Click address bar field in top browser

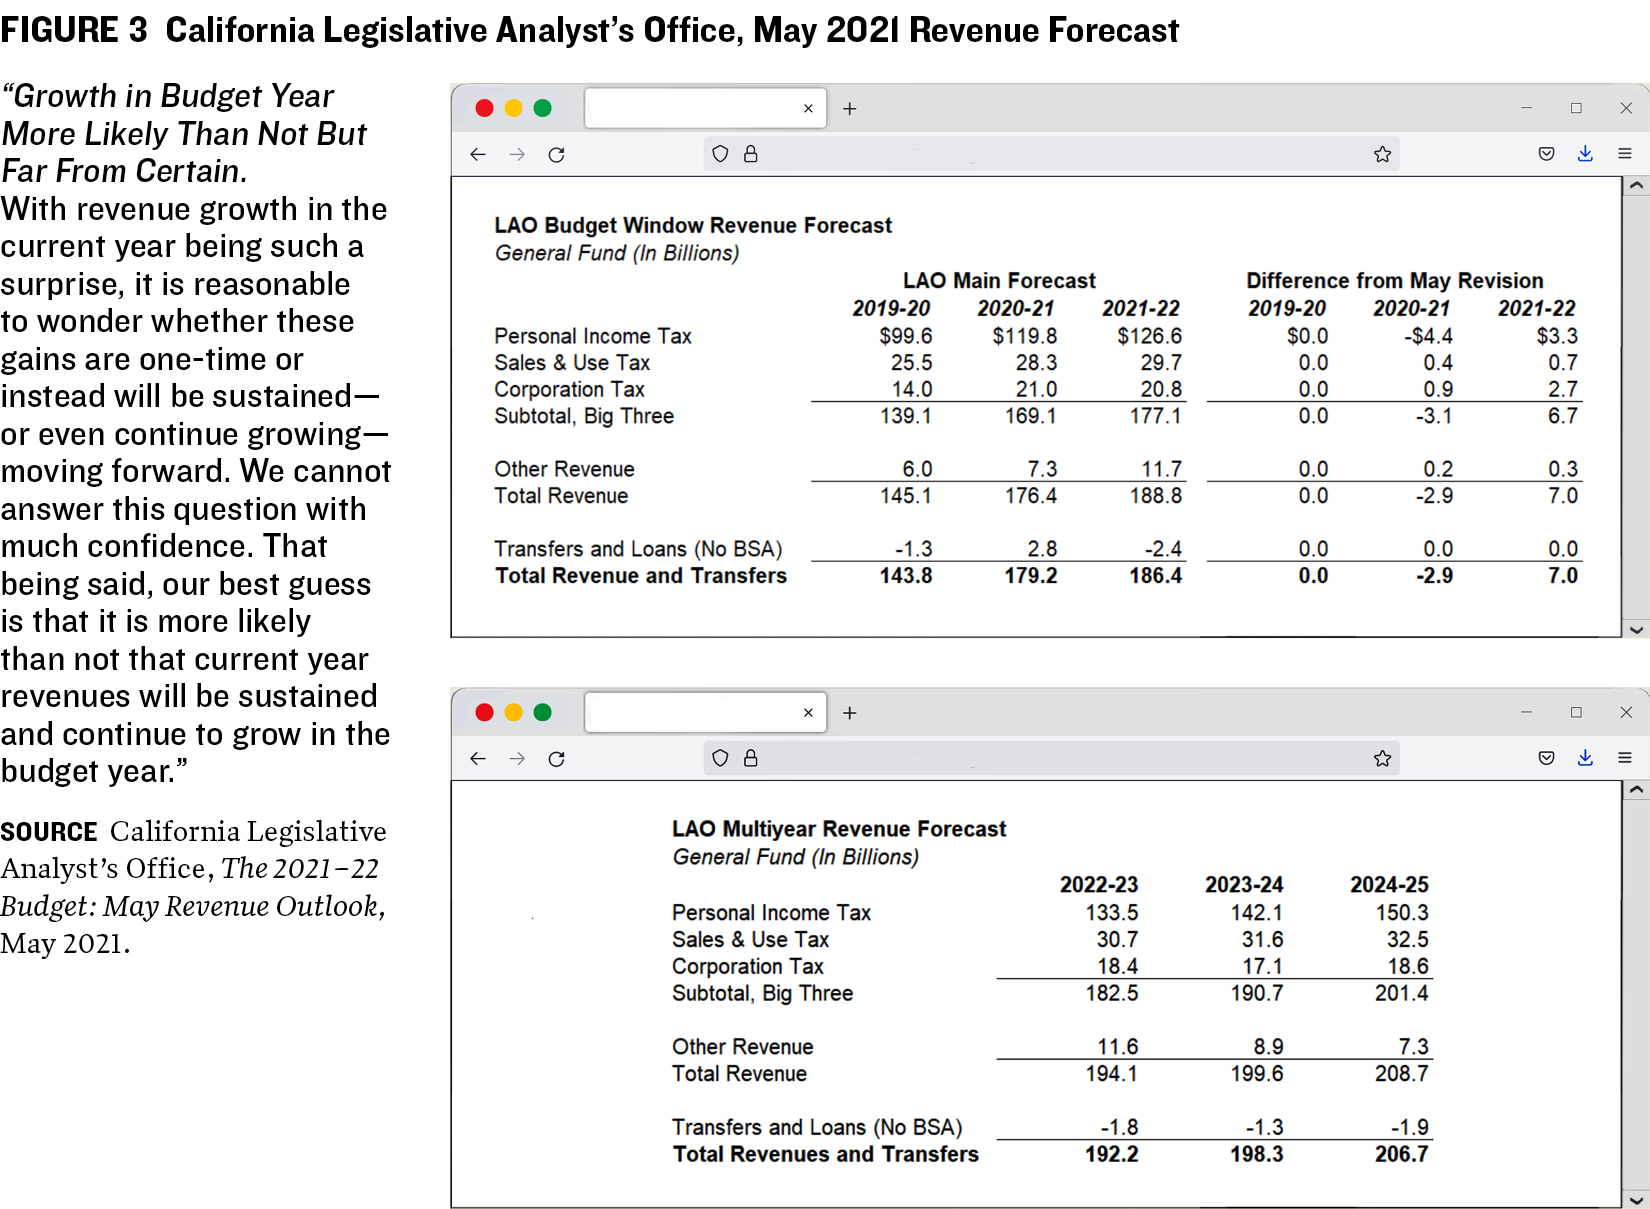coord(1050,154)
